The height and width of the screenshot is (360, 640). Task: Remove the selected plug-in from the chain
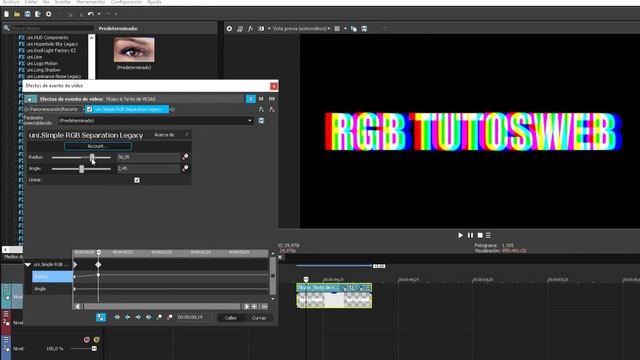(272, 109)
